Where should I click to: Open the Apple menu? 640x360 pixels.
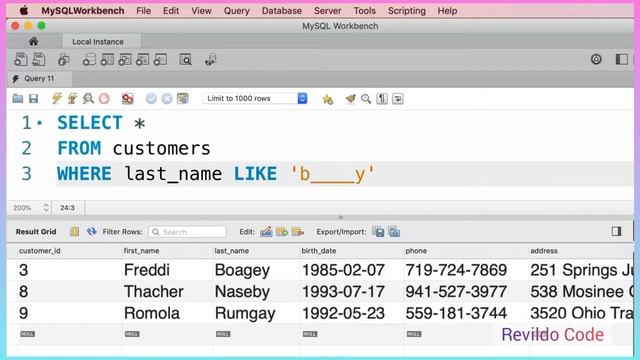tap(24, 11)
